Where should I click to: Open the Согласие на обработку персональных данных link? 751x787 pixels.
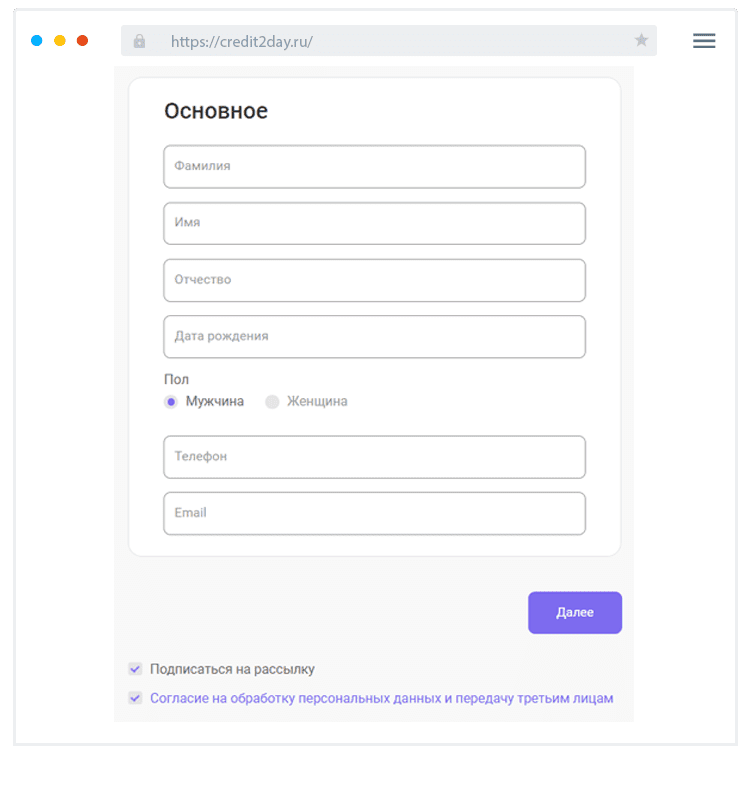[381, 698]
